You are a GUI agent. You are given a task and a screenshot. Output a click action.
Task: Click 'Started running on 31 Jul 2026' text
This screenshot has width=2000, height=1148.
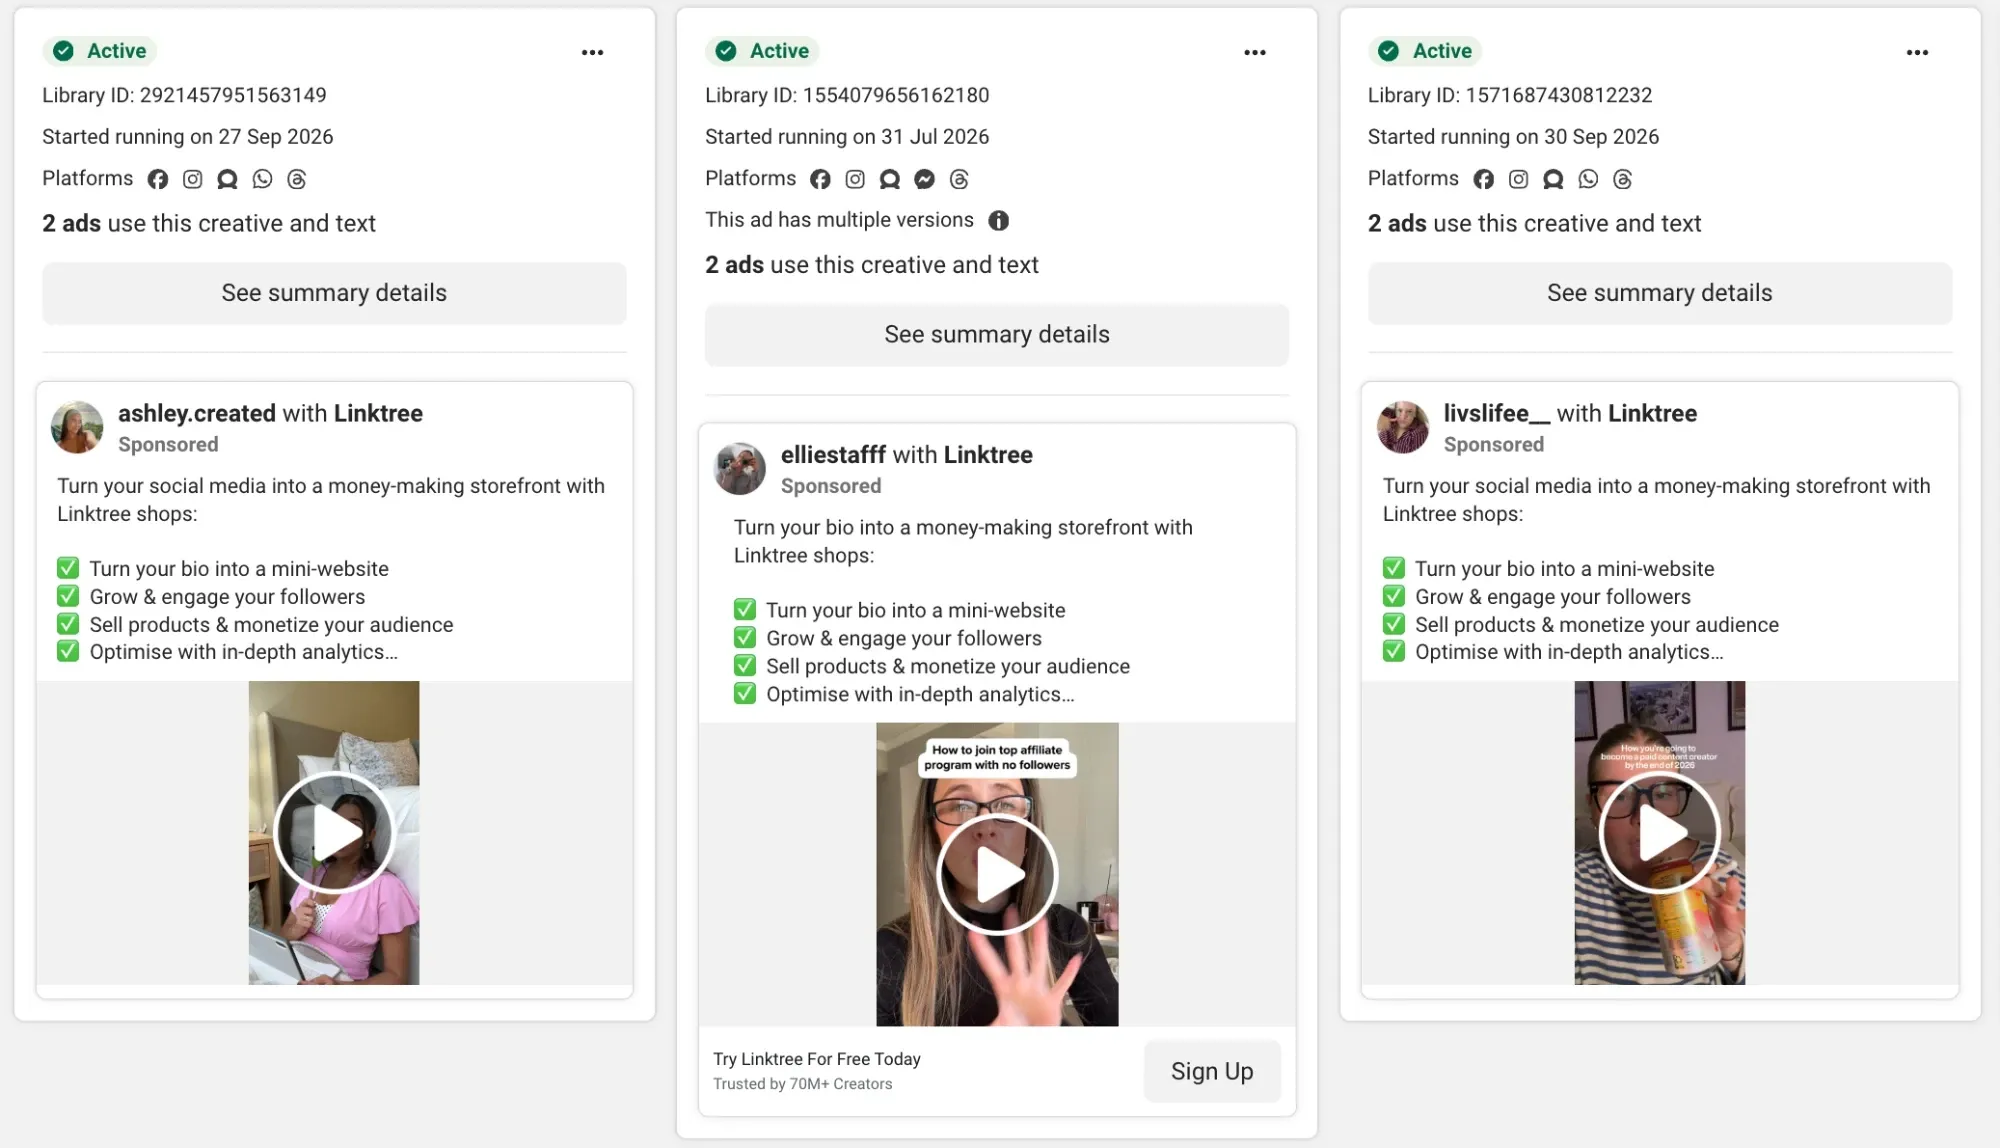pyautogui.click(x=847, y=137)
